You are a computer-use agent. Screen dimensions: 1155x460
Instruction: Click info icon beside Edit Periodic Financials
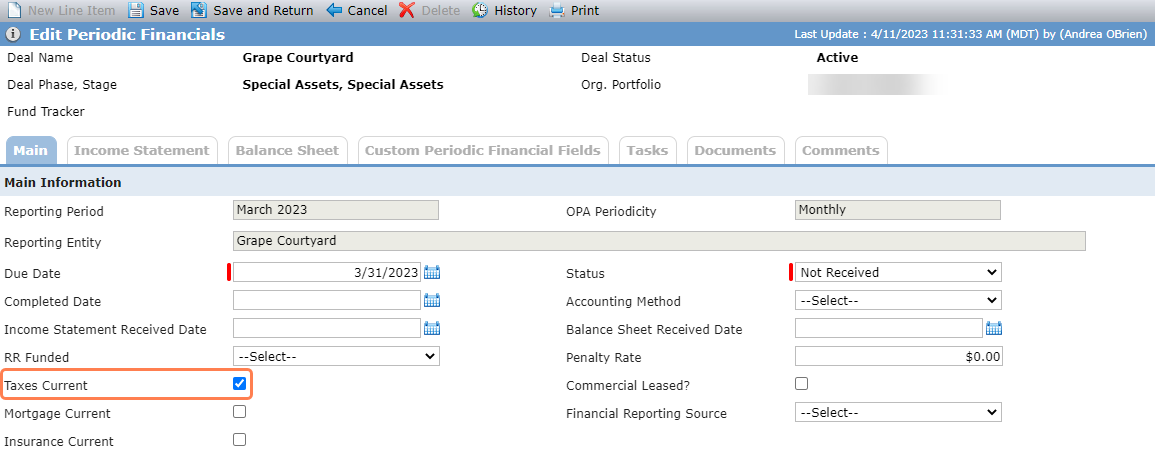[13, 35]
